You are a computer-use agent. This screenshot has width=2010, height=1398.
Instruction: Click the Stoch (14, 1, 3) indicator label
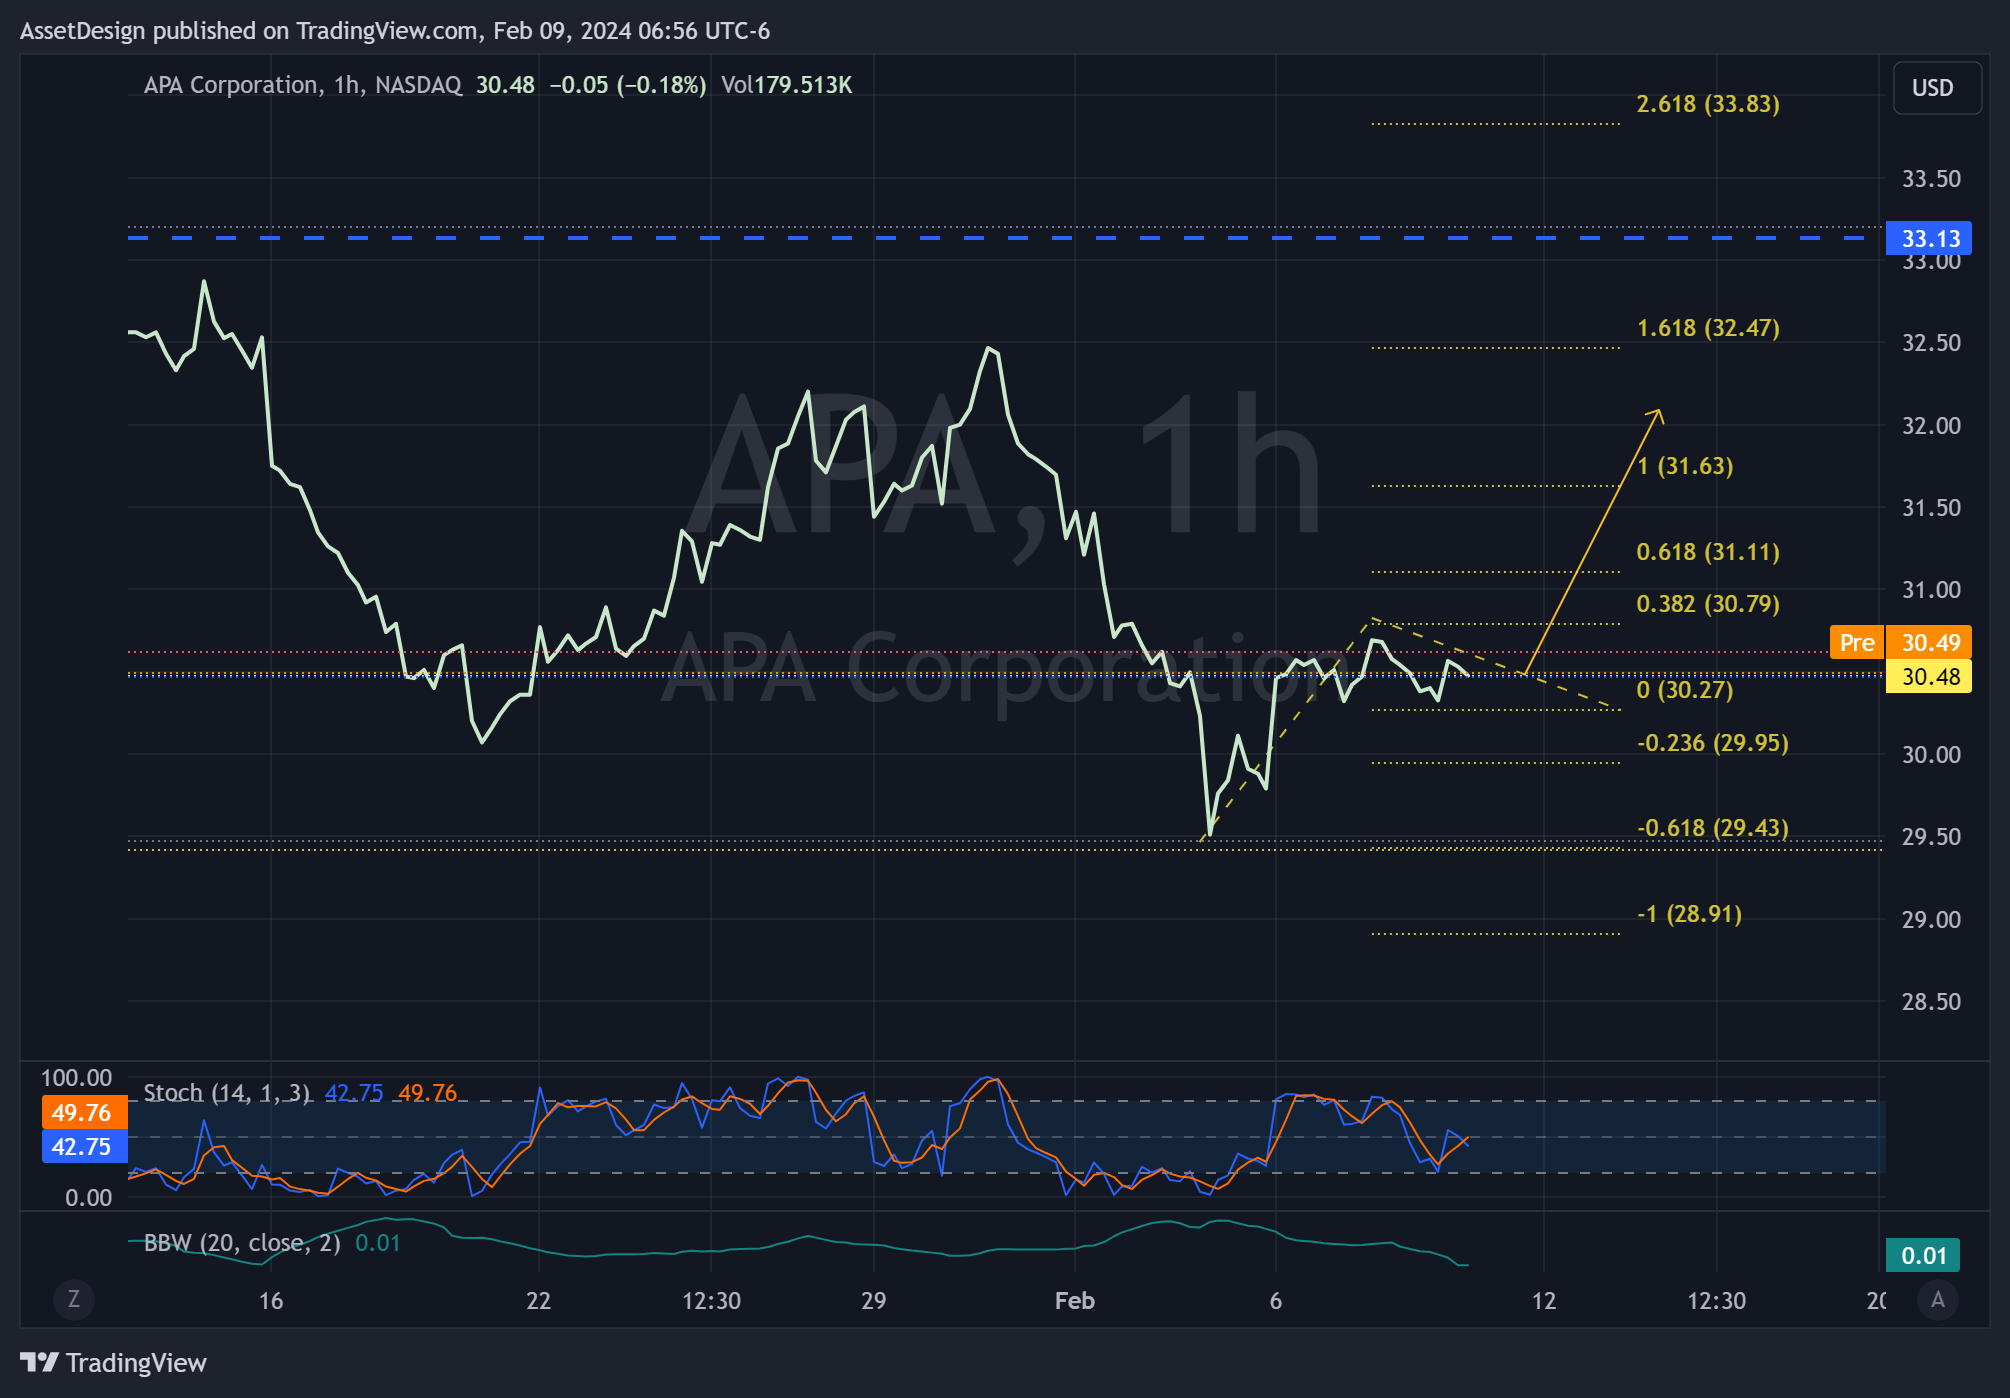(227, 1093)
